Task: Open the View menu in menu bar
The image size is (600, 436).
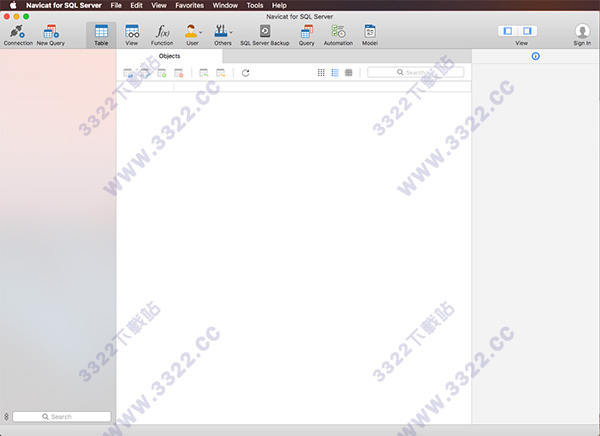Action: [x=158, y=5]
